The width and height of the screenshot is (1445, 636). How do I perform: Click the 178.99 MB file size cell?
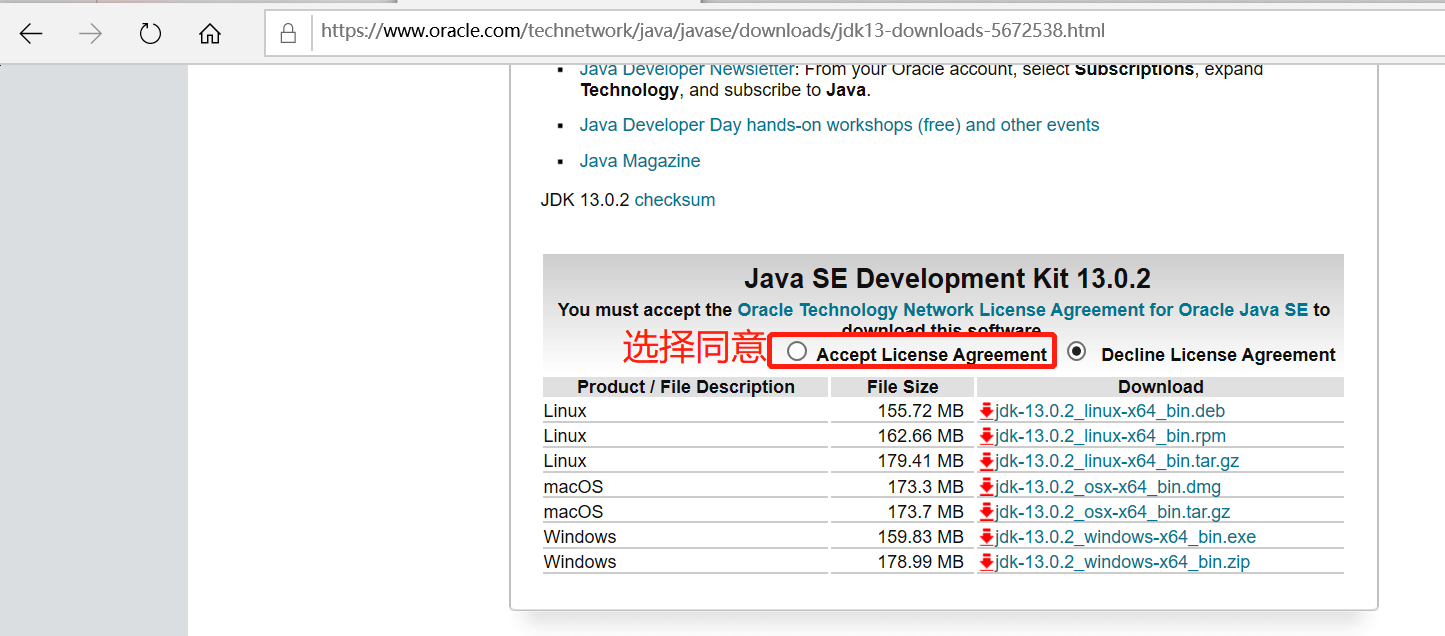(x=902, y=562)
